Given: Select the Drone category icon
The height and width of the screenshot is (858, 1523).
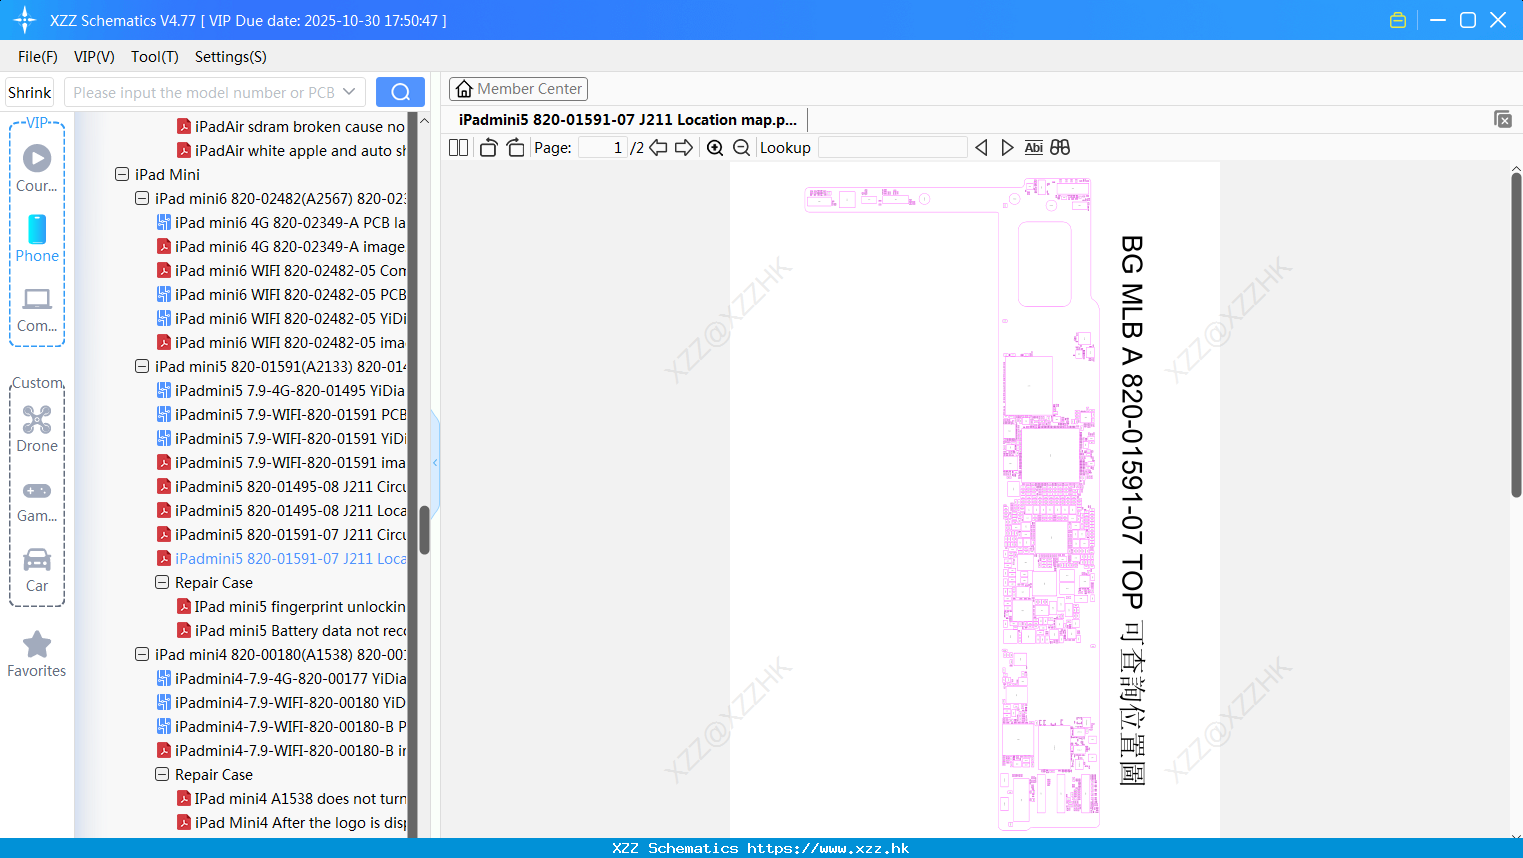Looking at the screenshot, I should pos(37,428).
